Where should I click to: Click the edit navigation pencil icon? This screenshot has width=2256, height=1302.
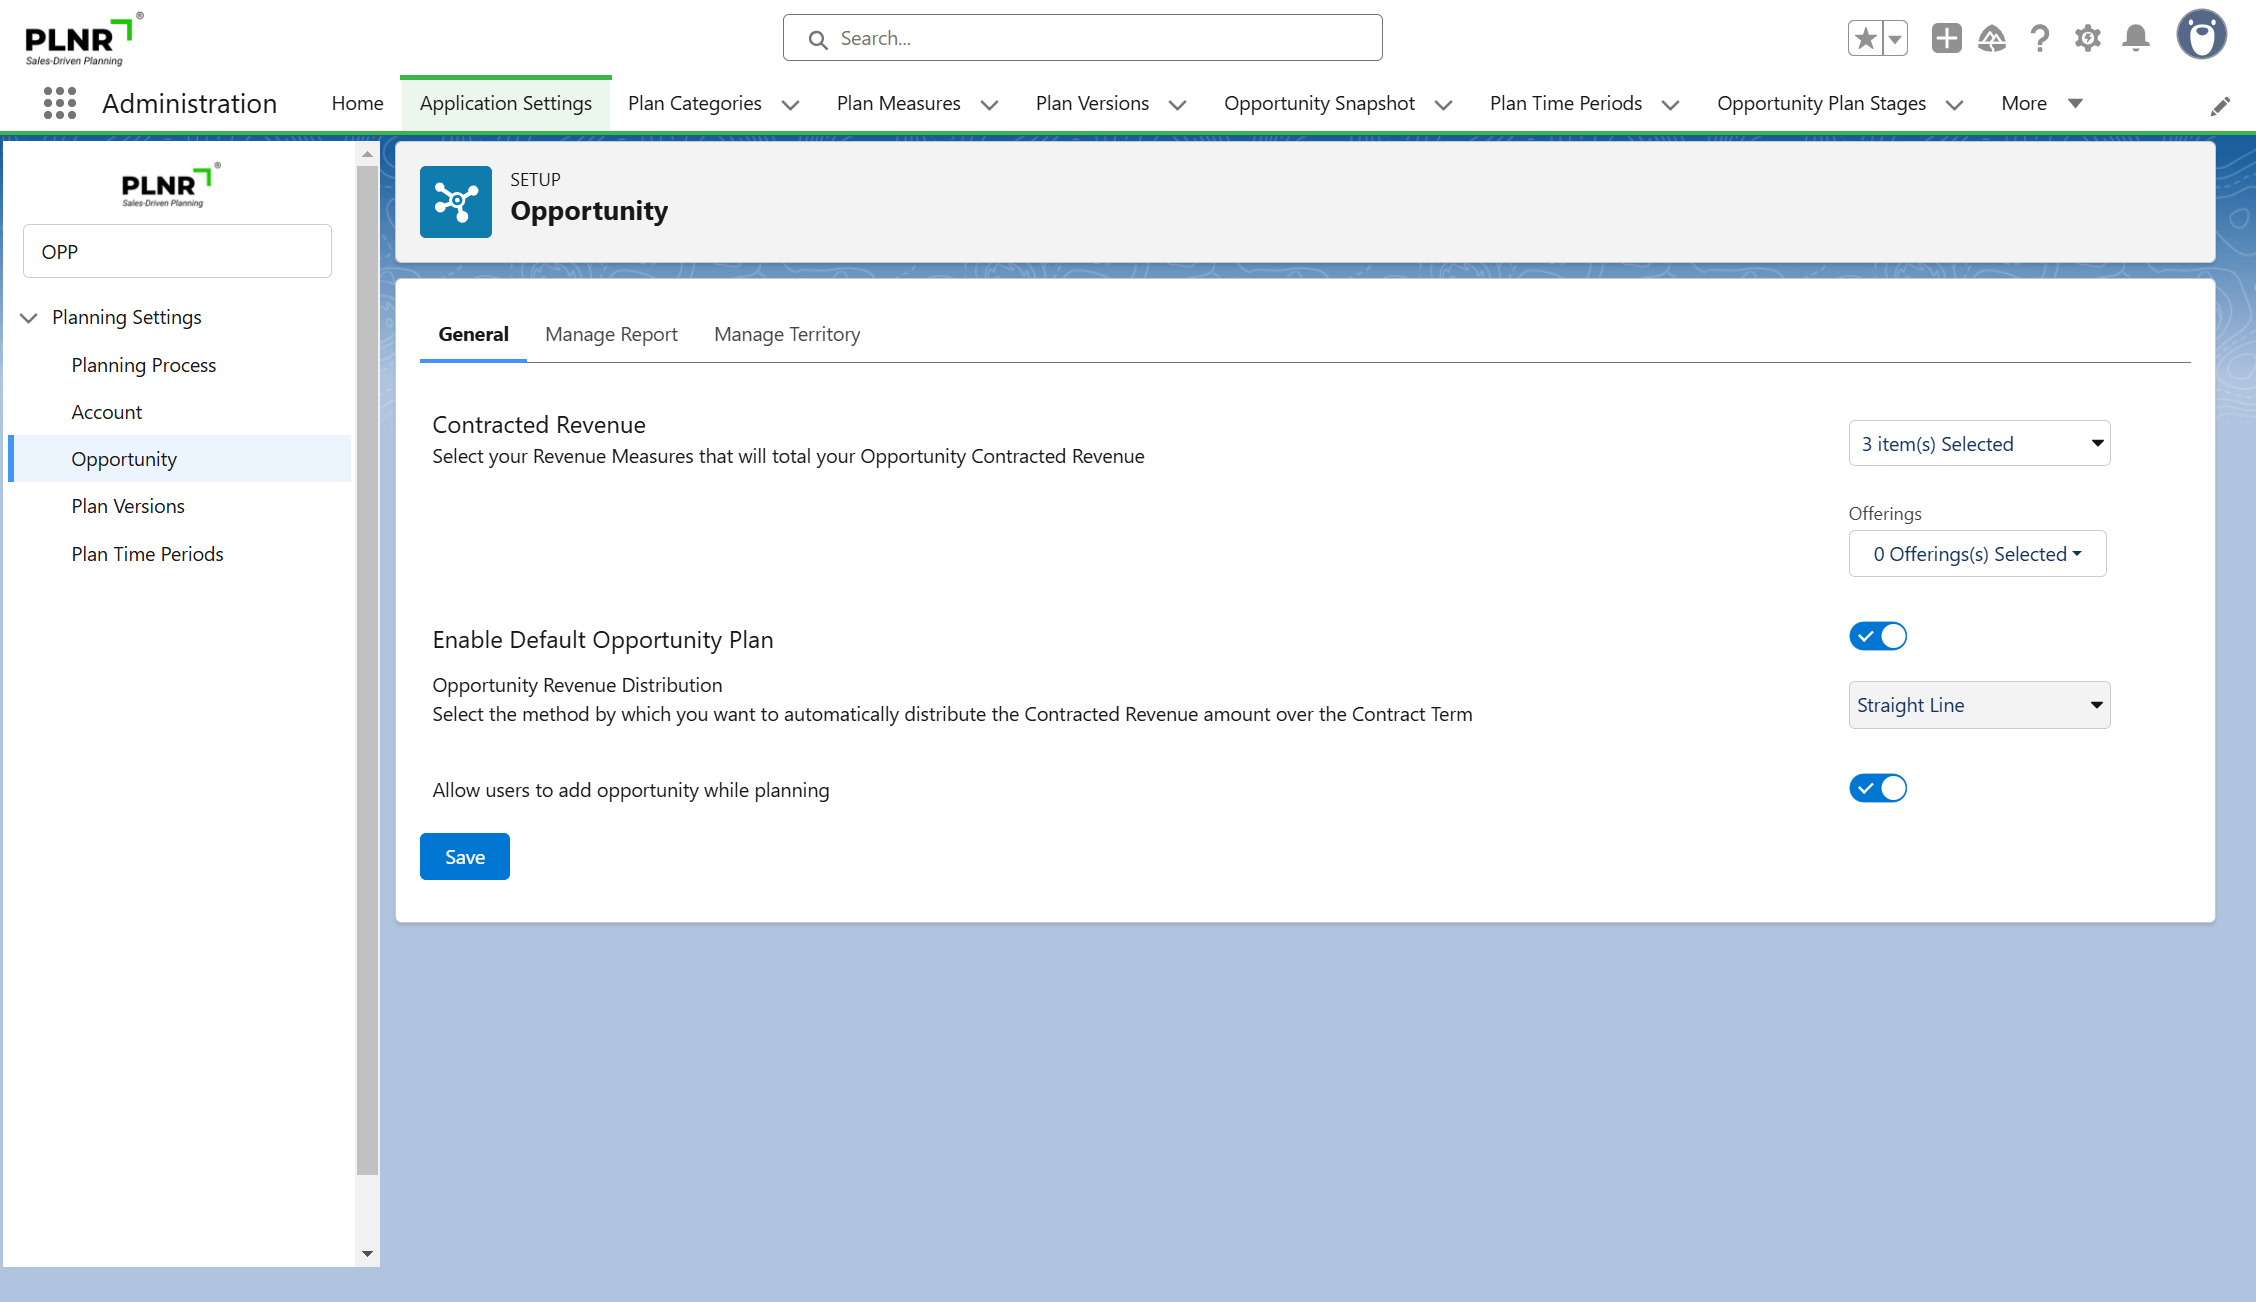(x=2220, y=106)
